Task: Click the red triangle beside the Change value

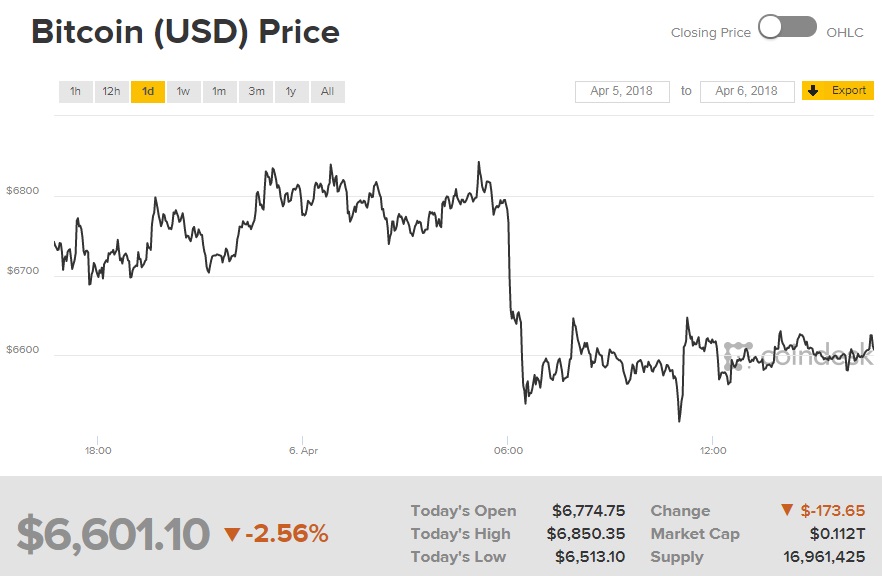Action: coord(789,510)
